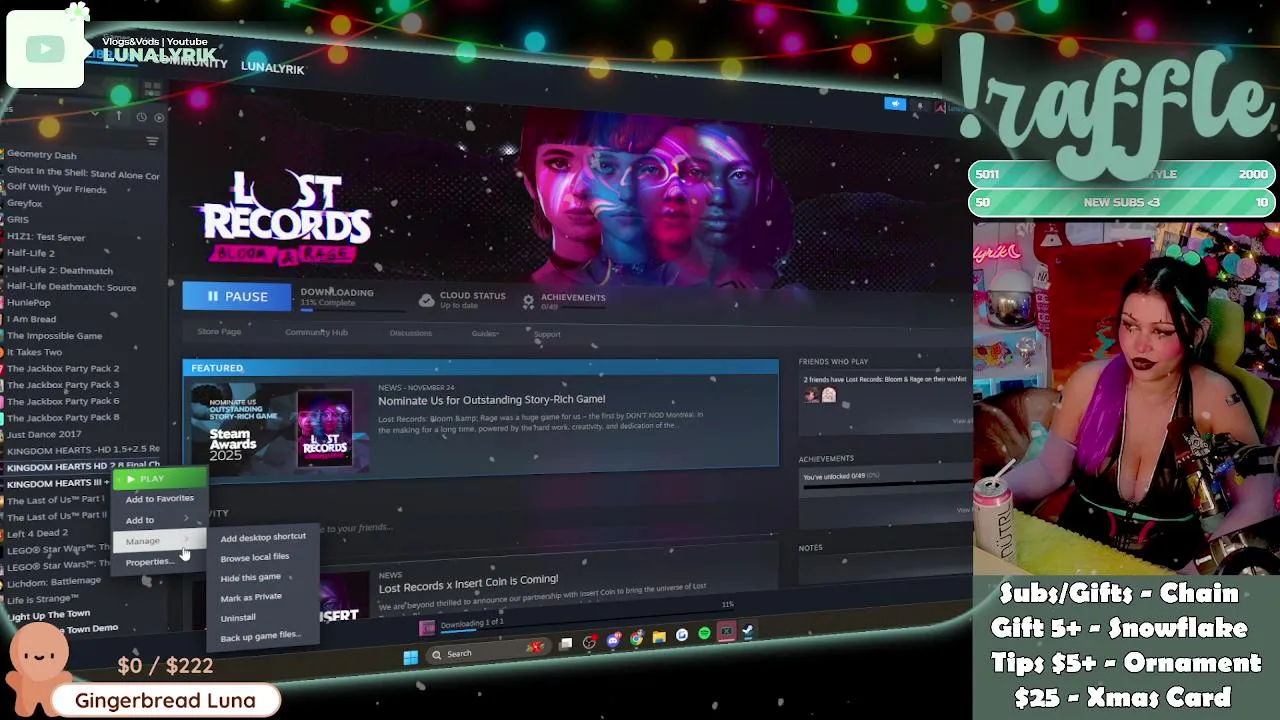
Task: Select HuniePop in the library
Action: click(29, 302)
